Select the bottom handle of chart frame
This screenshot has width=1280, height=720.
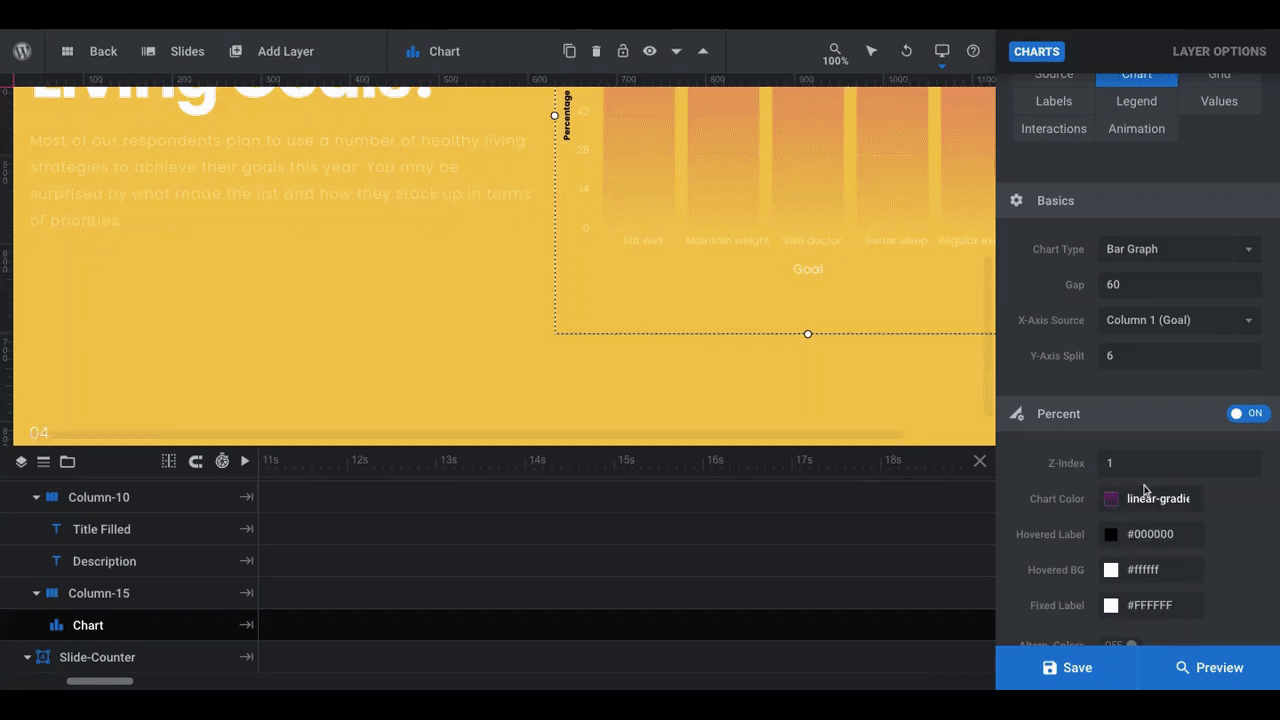tap(808, 334)
